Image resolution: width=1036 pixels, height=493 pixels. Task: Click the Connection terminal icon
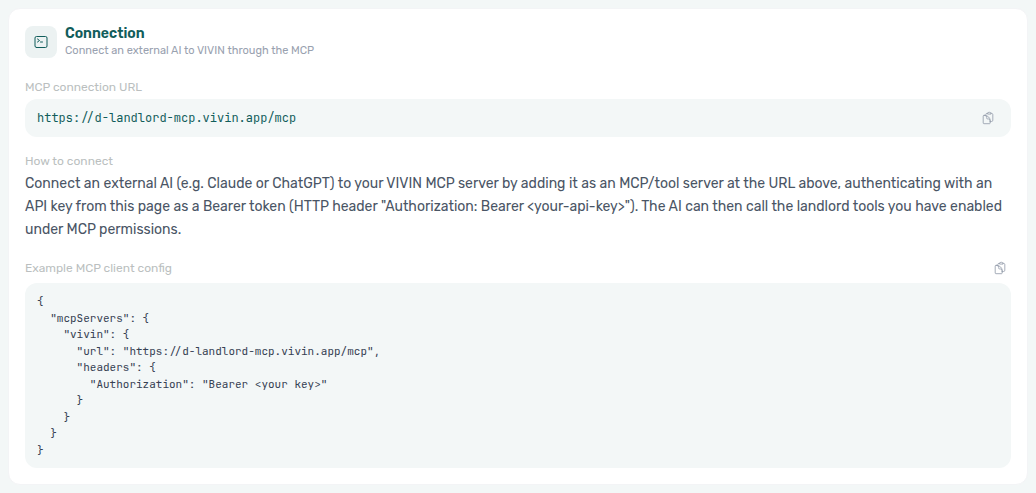point(41,42)
